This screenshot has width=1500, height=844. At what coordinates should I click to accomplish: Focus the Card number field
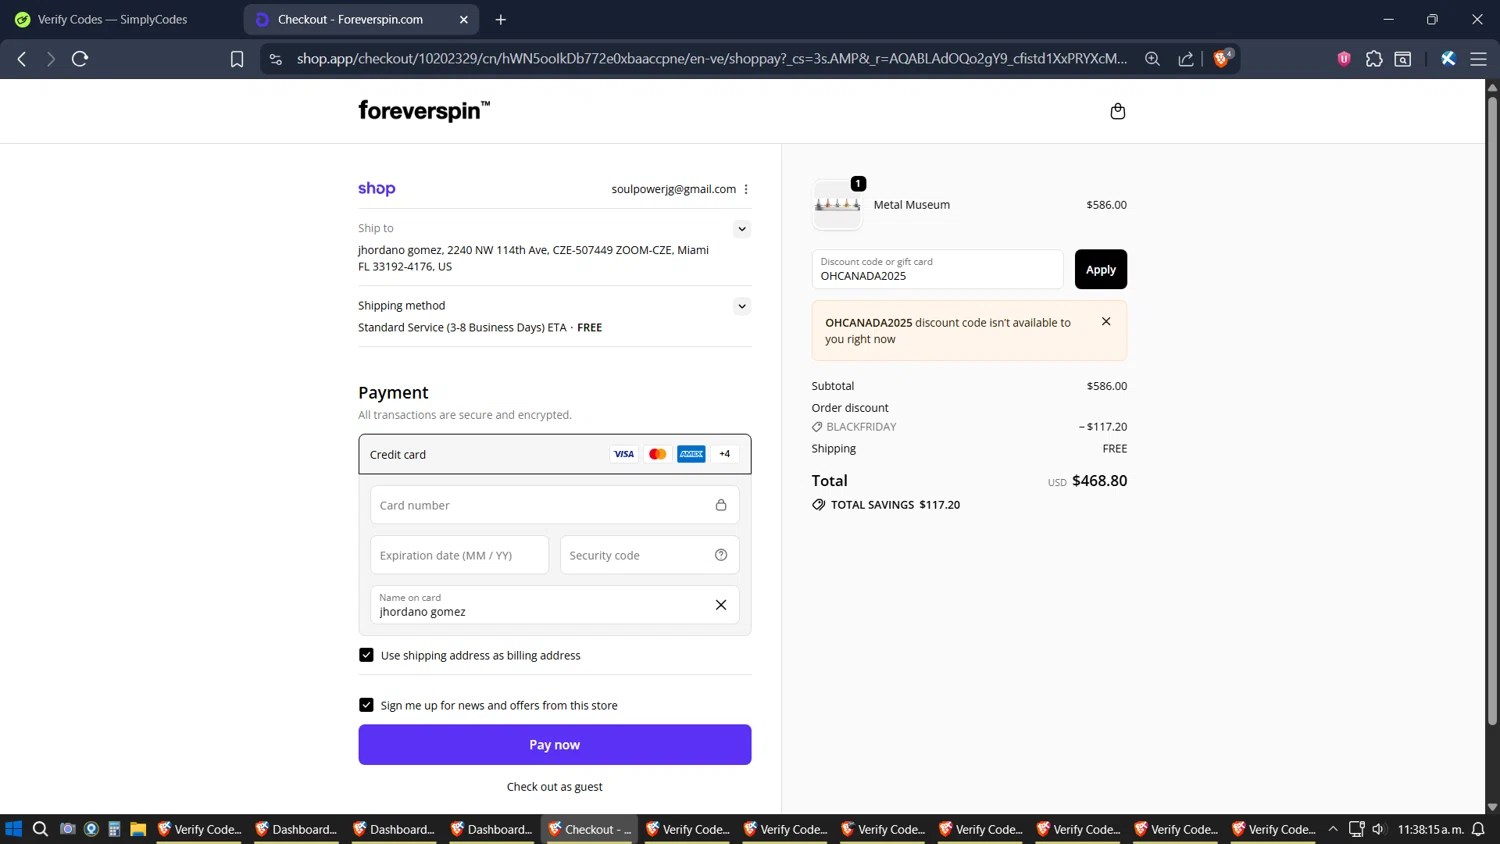pos(555,505)
